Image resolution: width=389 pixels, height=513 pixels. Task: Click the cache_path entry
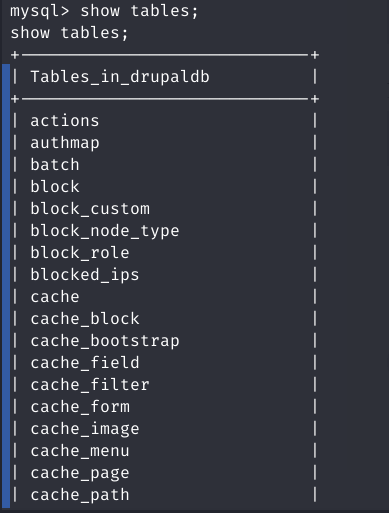click(x=80, y=495)
